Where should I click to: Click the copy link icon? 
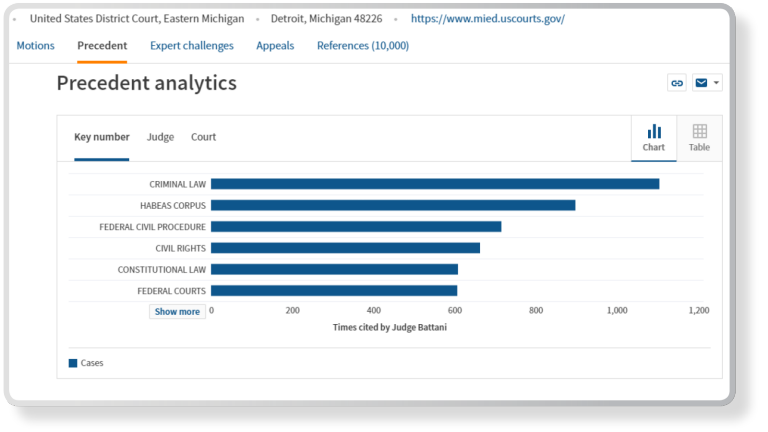677,83
